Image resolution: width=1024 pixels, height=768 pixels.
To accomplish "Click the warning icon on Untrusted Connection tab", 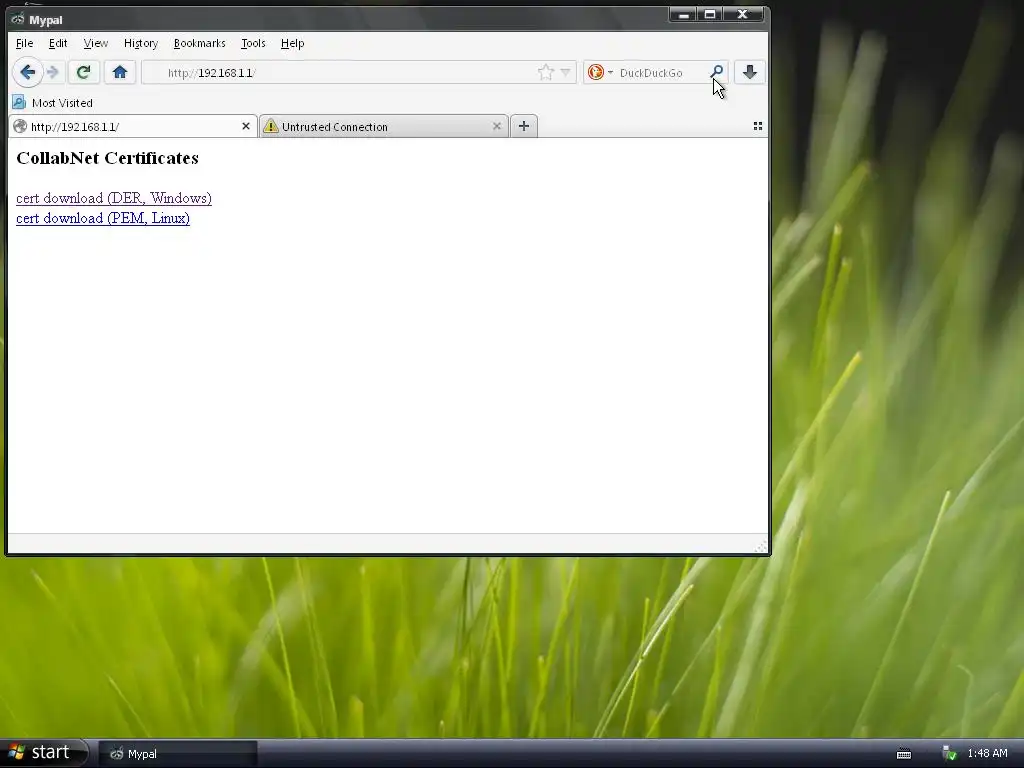I will (x=270, y=127).
